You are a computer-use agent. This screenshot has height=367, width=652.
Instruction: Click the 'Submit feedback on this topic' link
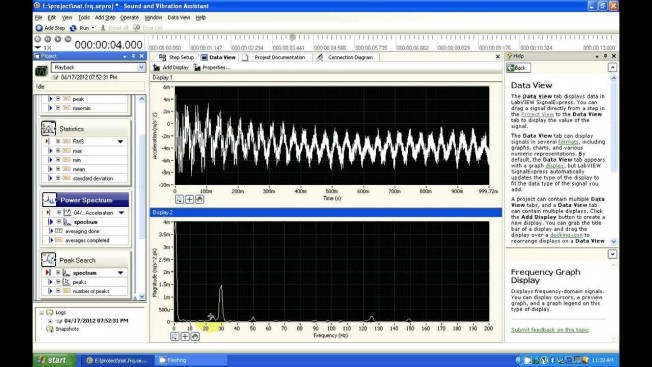coord(550,330)
